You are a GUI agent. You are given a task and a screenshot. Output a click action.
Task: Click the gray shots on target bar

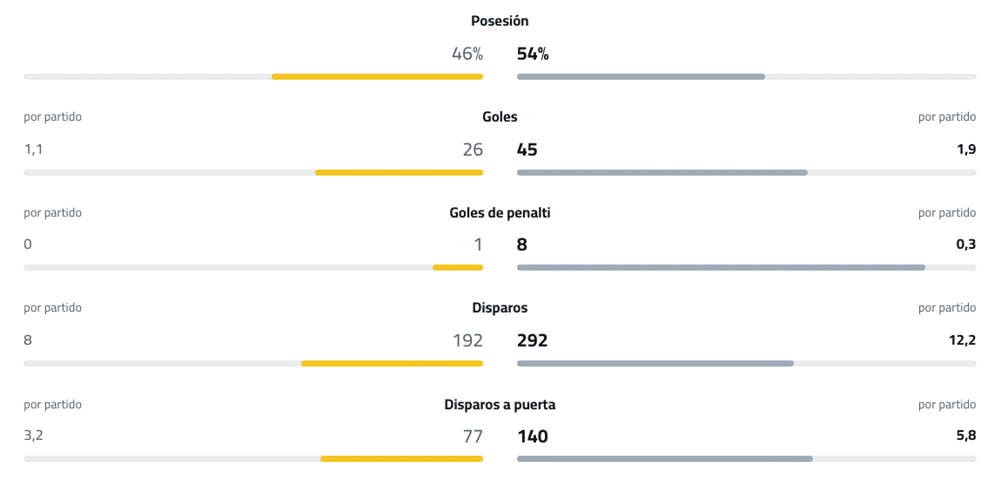tap(665, 459)
